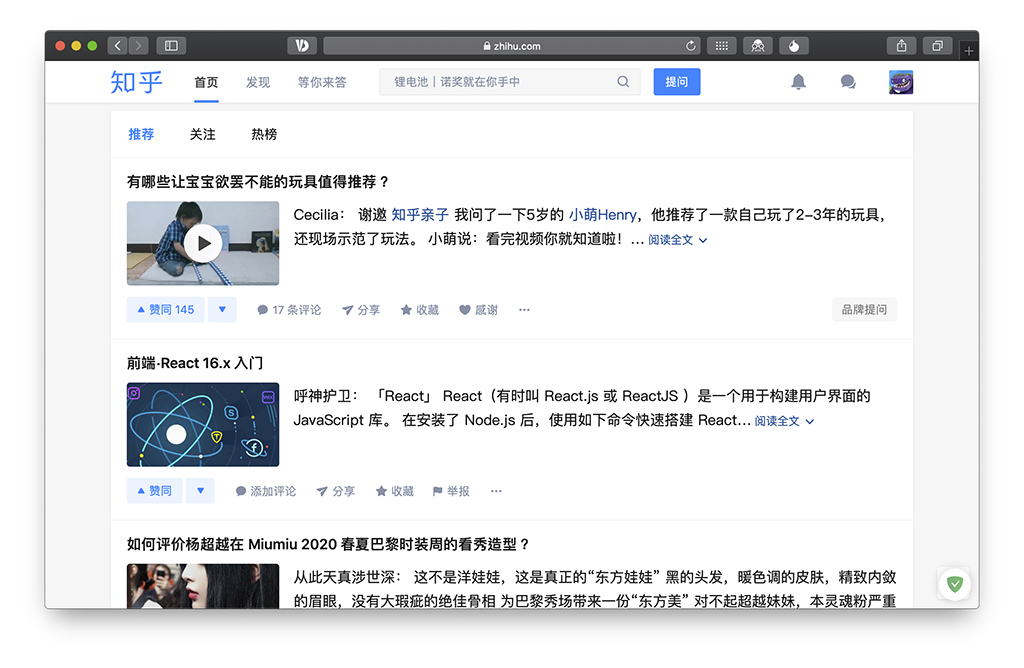Toggle the Safari sidebar button

171,46
